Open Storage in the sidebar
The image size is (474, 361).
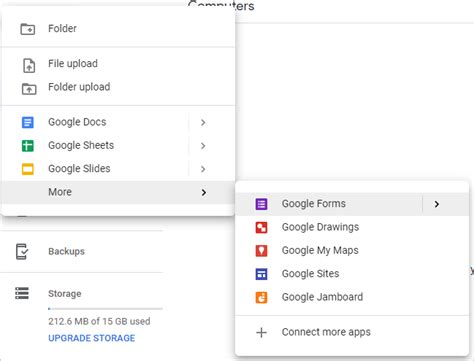pyautogui.click(x=65, y=294)
